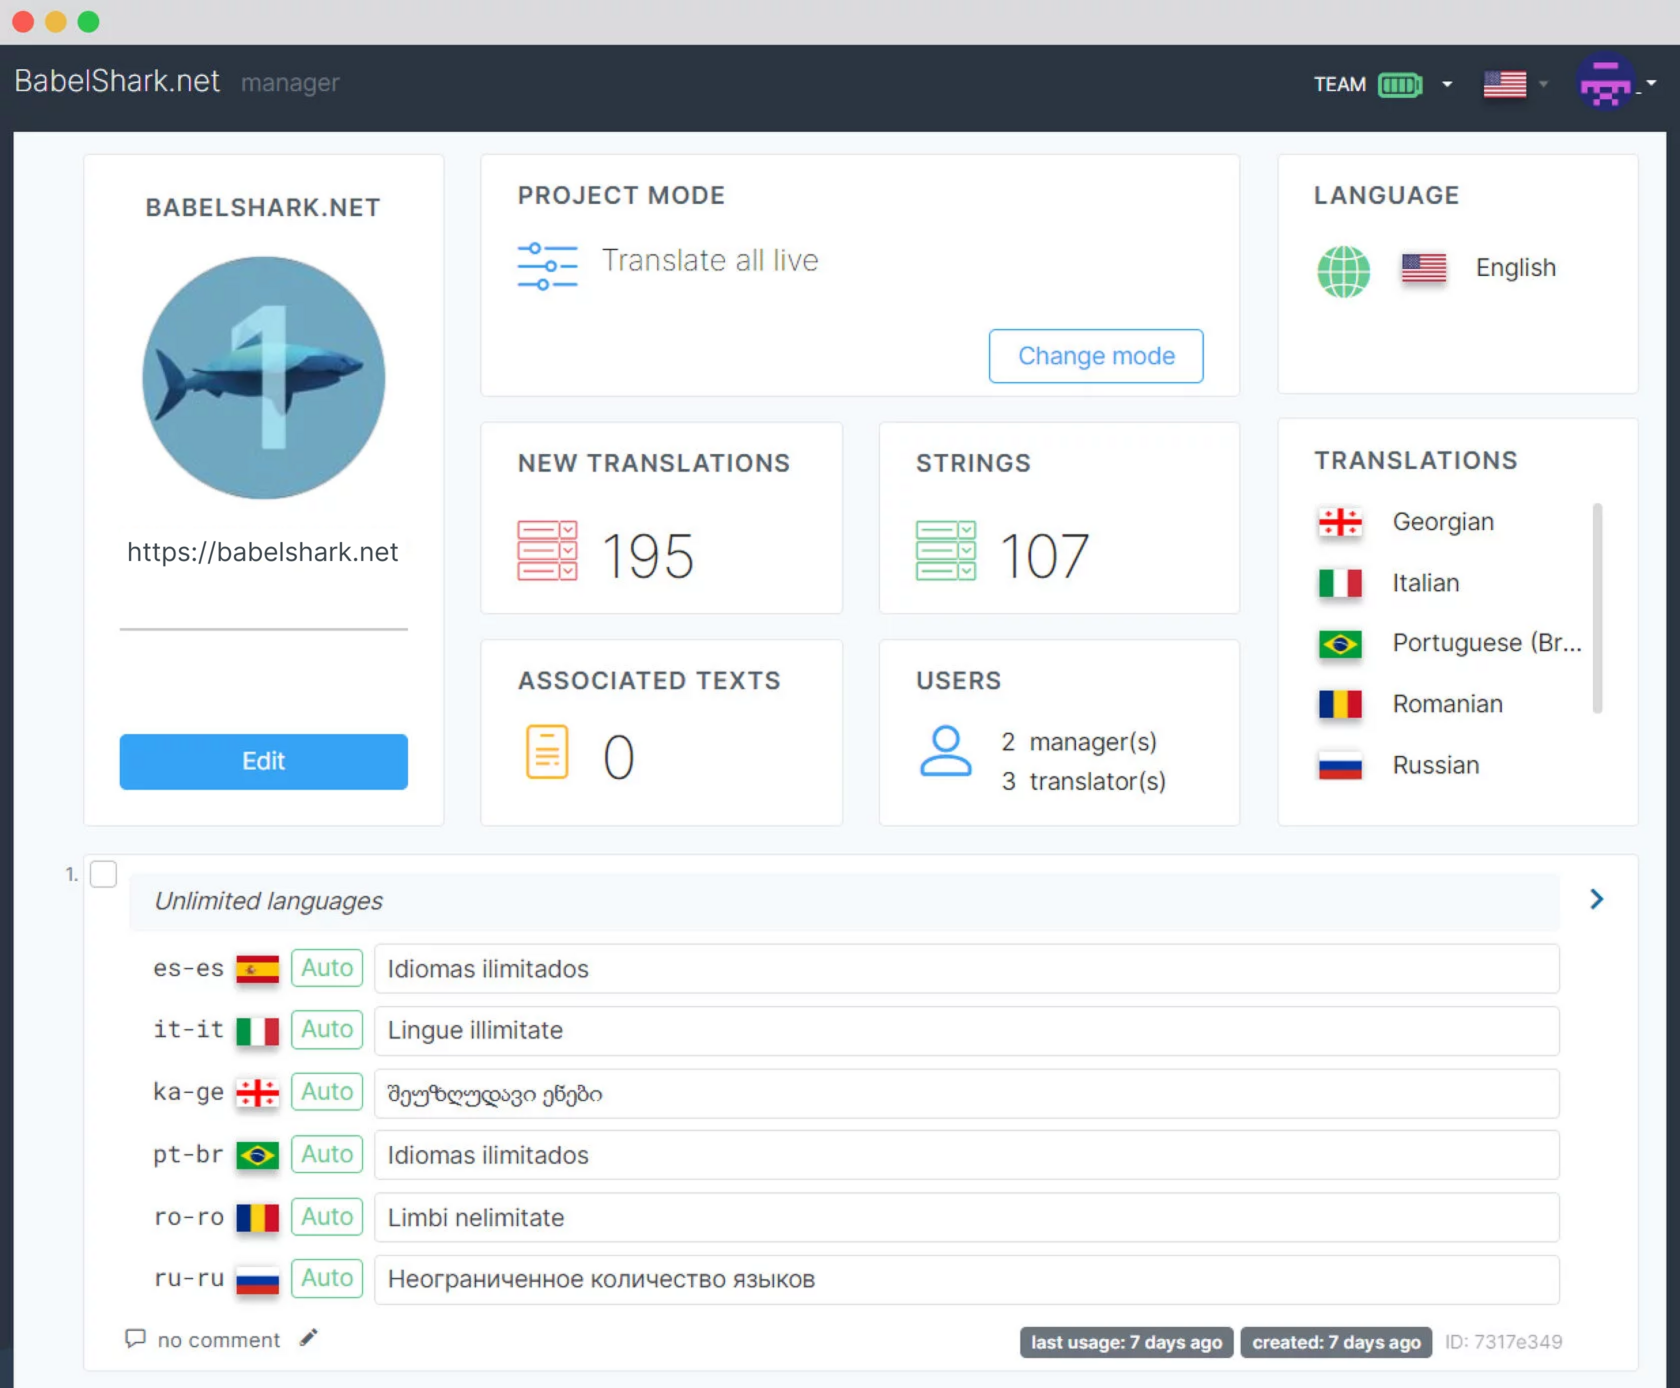Open the BabelShark project avatar image
Image resolution: width=1680 pixels, height=1388 pixels.
click(x=263, y=378)
